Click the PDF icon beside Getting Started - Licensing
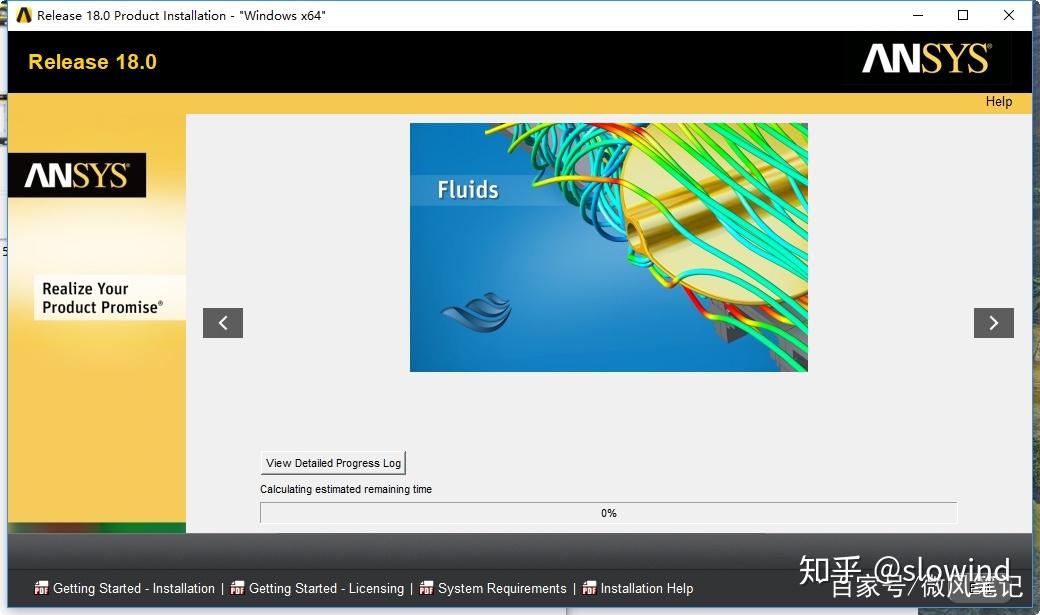1040x615 pixels. point(237,588)
